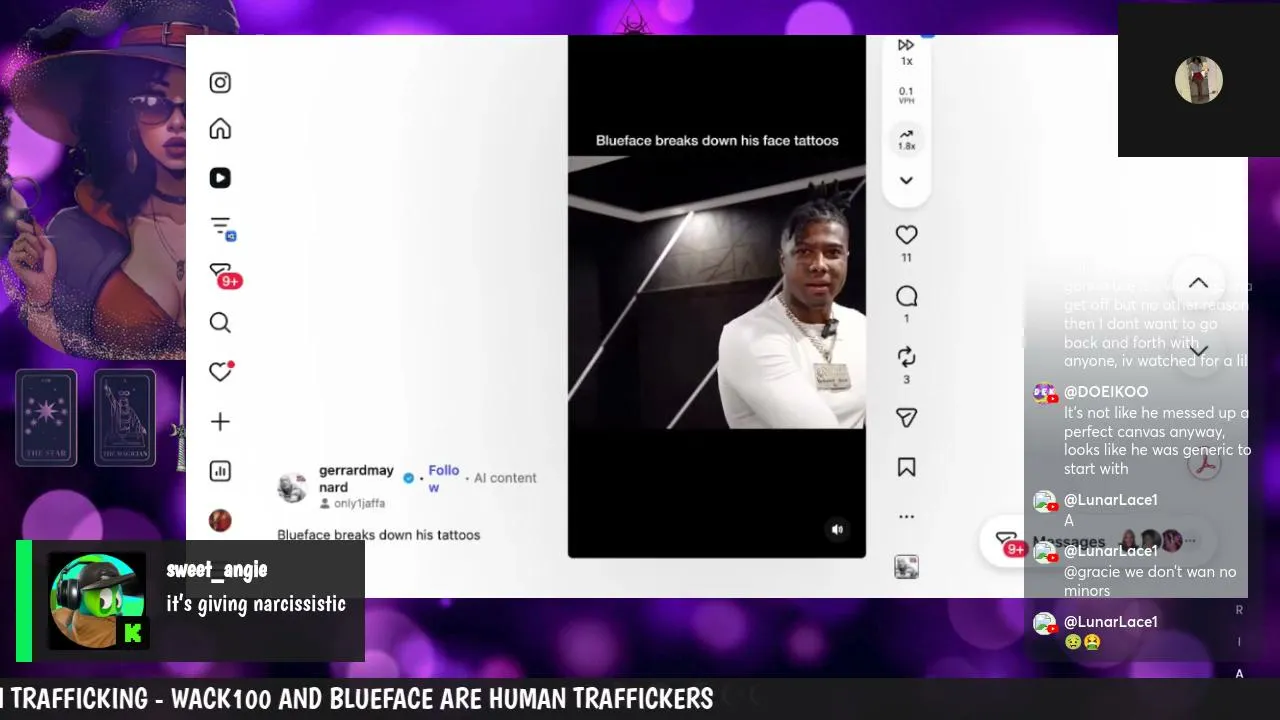This screenshot has width=1280, height=720.
Task: Collapse the speed controls with the down chevron
Action: click(x=906, y=181)
